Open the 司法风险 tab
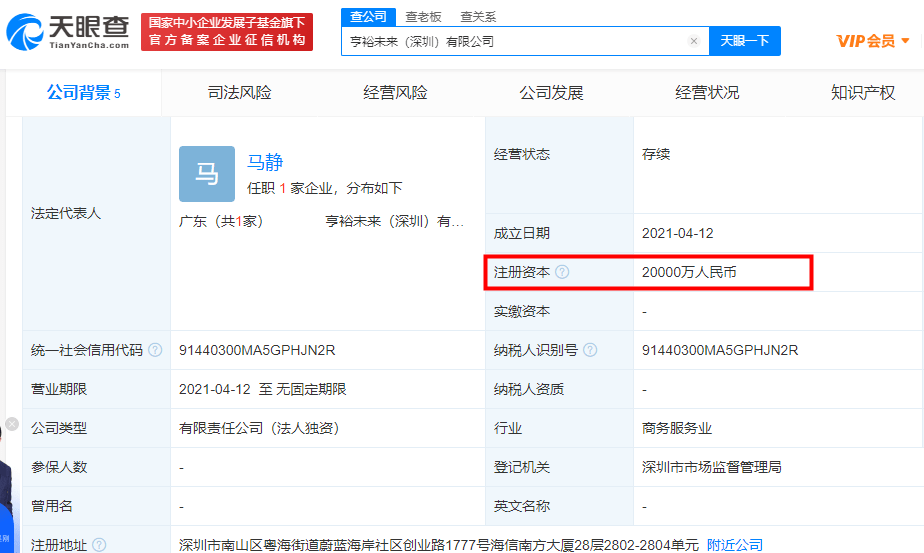This screenshot has height=553, width=924. coord(239,93)
